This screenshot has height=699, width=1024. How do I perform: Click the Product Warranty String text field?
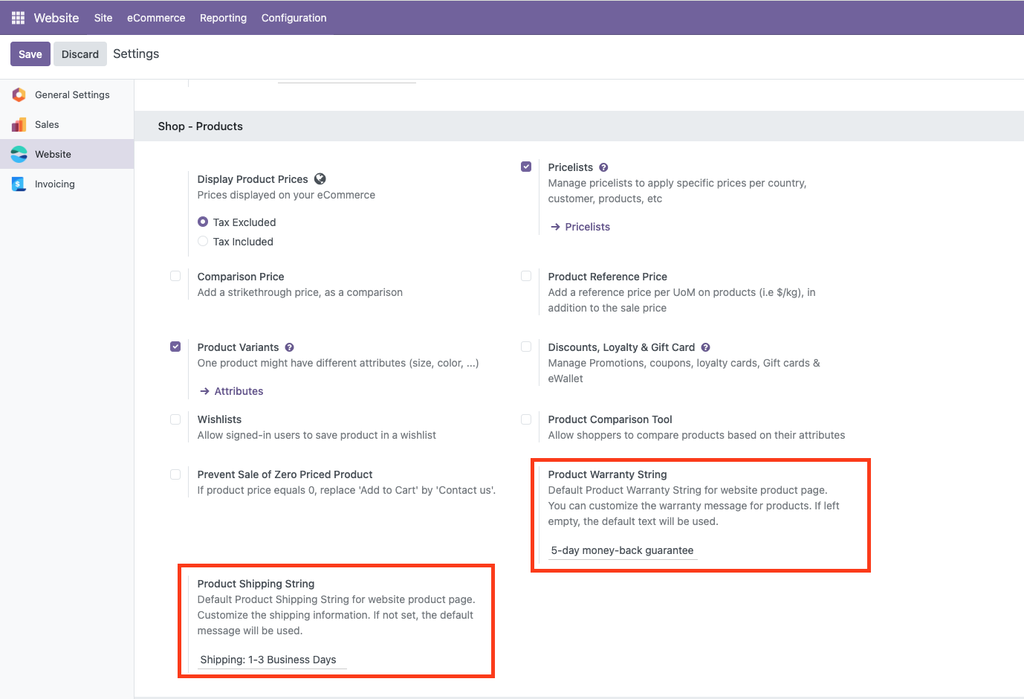(x=622, y=550)
